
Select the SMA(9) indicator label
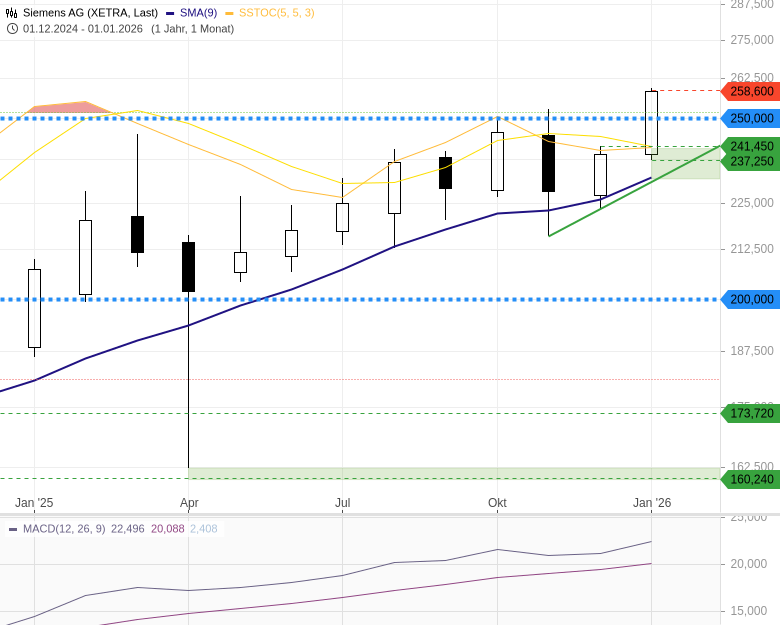coord(197,13)
